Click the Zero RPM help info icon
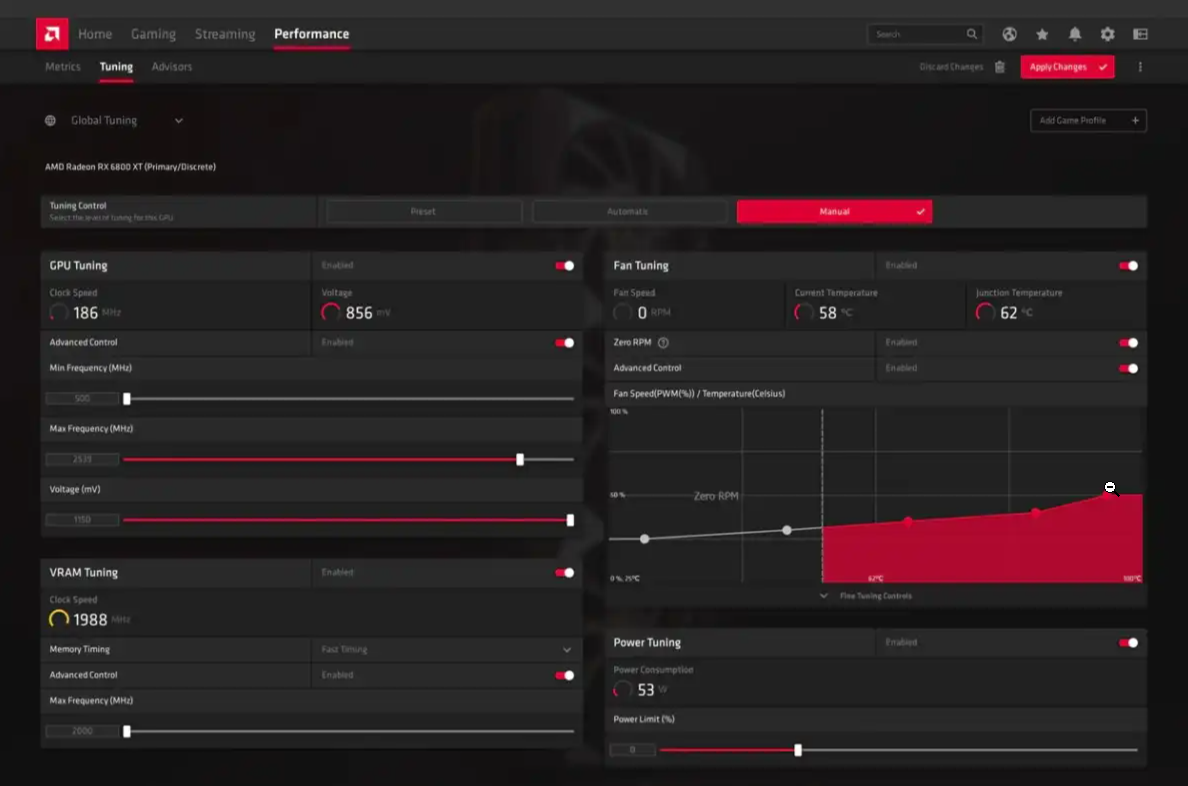This screenshot has height=786, width=1188. point(663,343)
